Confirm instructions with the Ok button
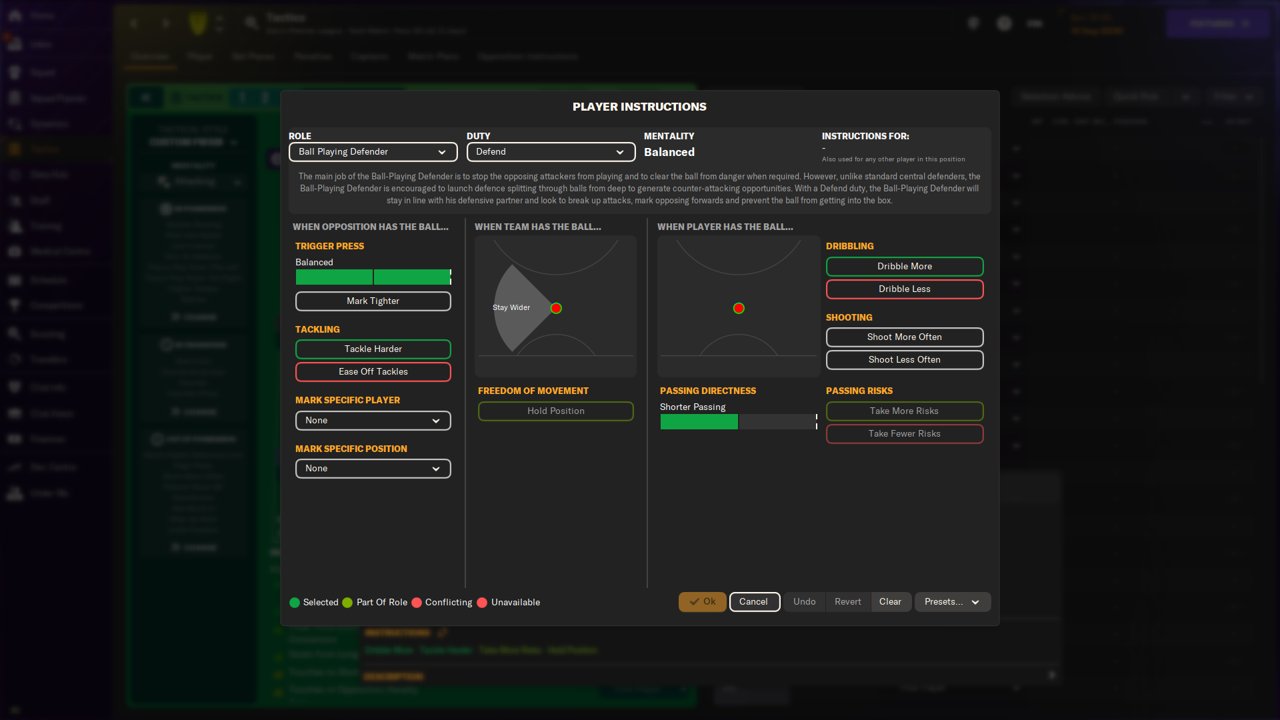This screenshot has width=1280, height=720. [x=703, y=602]
